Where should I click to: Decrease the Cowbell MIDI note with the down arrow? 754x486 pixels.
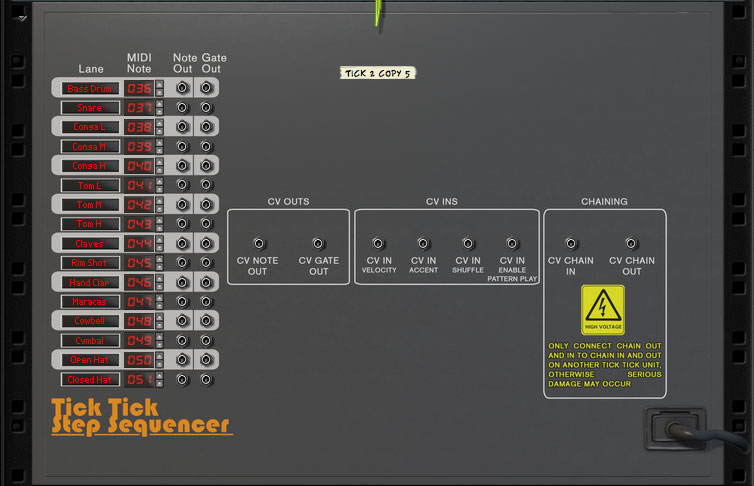pos(159,326)
